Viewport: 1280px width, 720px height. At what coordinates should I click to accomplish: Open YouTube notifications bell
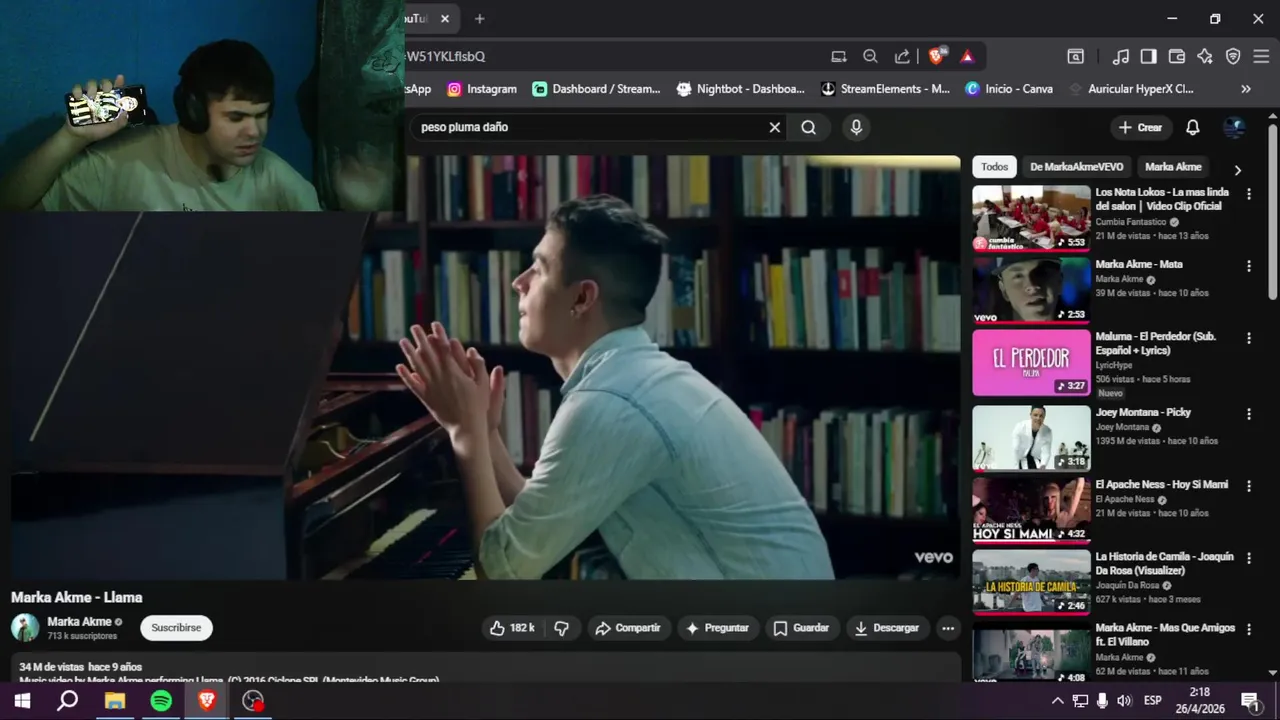[1192, 127]
